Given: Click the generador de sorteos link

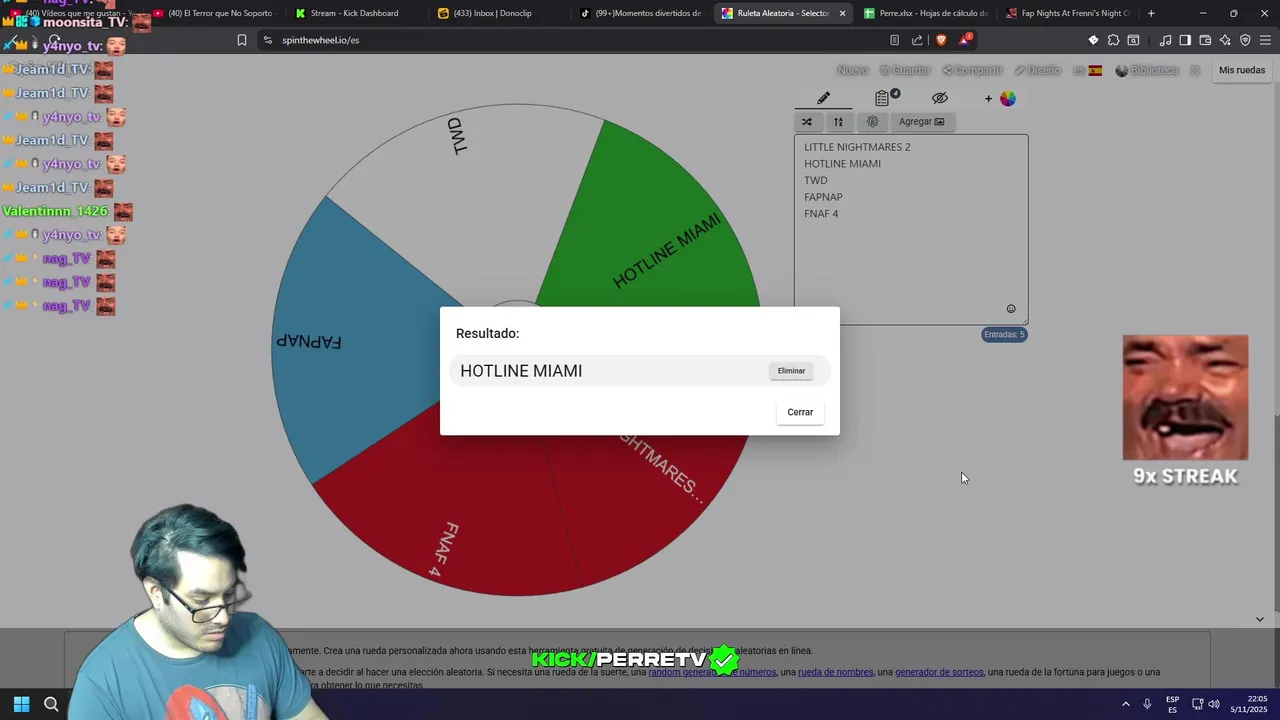Looking at the screenshot, I should click(939, 672).
